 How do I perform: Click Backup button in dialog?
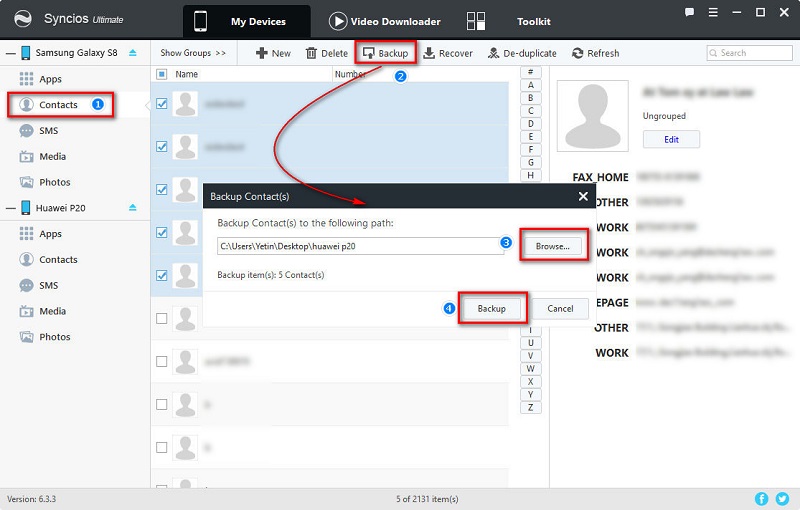pos(492,309)
